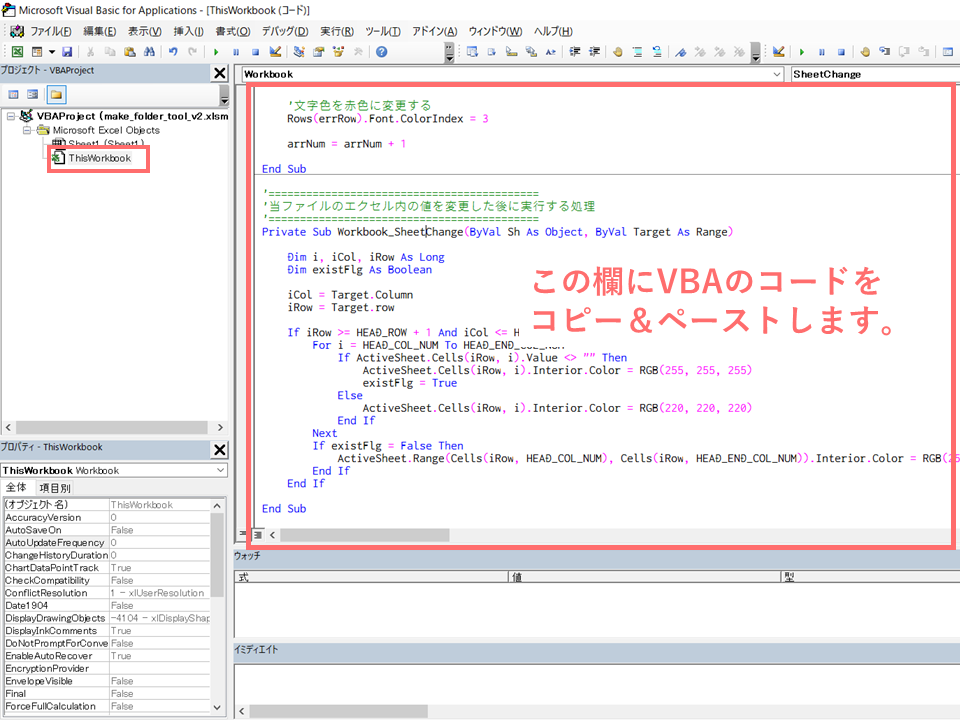
Task: Open the dropdown arrow beside Insert UserForm
Action: pyautogui.click(x=52, y=52)
